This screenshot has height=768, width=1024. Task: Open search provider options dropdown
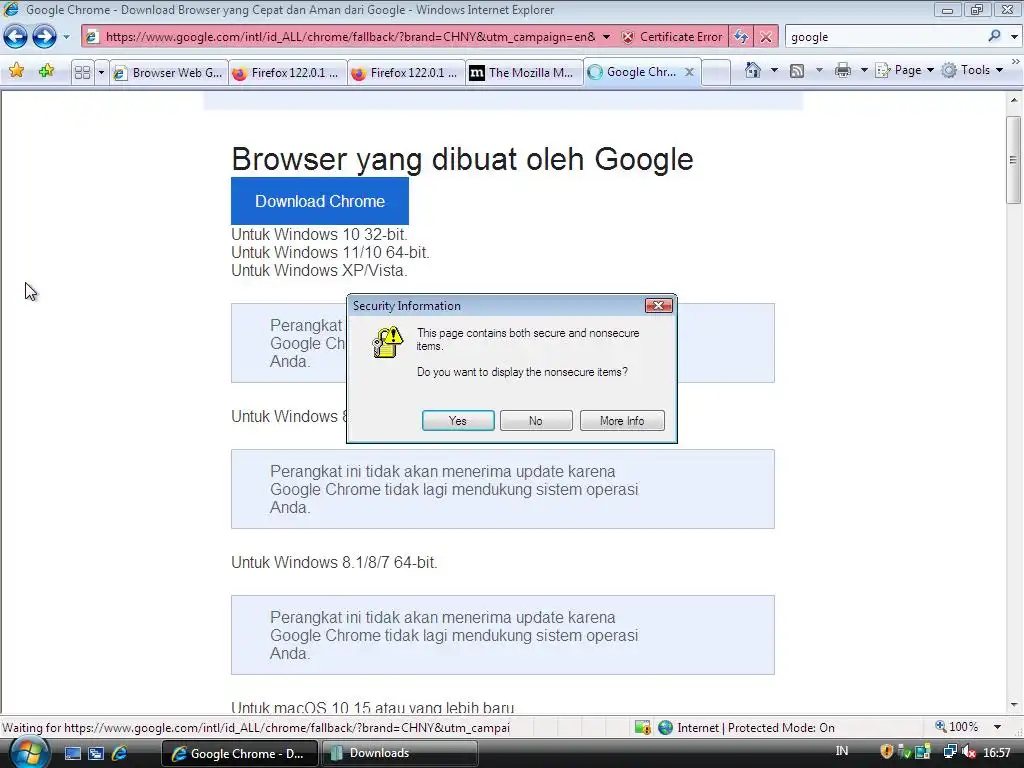pos(1014,37)
